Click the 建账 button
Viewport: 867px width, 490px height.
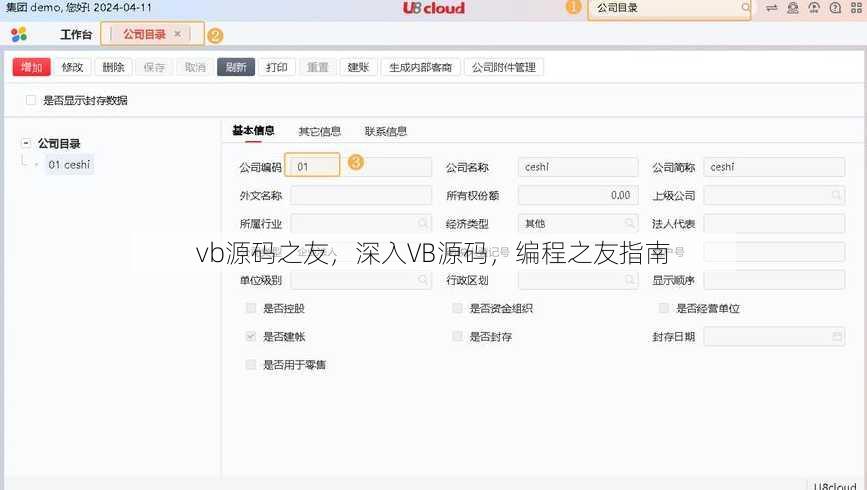point(358,67)
